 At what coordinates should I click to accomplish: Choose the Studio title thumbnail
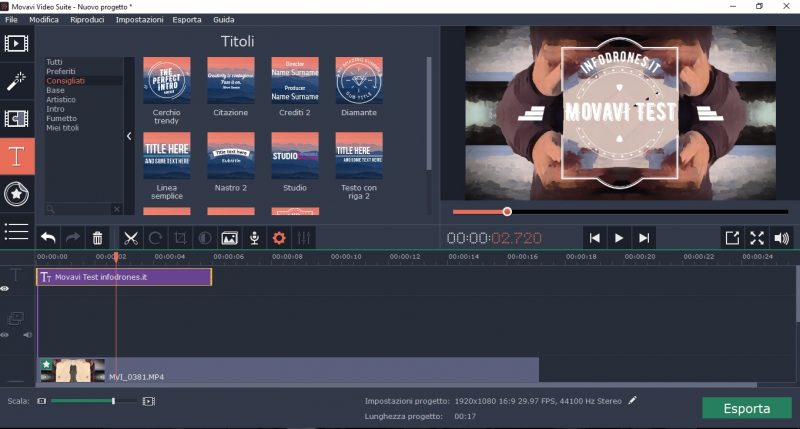tap(295, 156)
